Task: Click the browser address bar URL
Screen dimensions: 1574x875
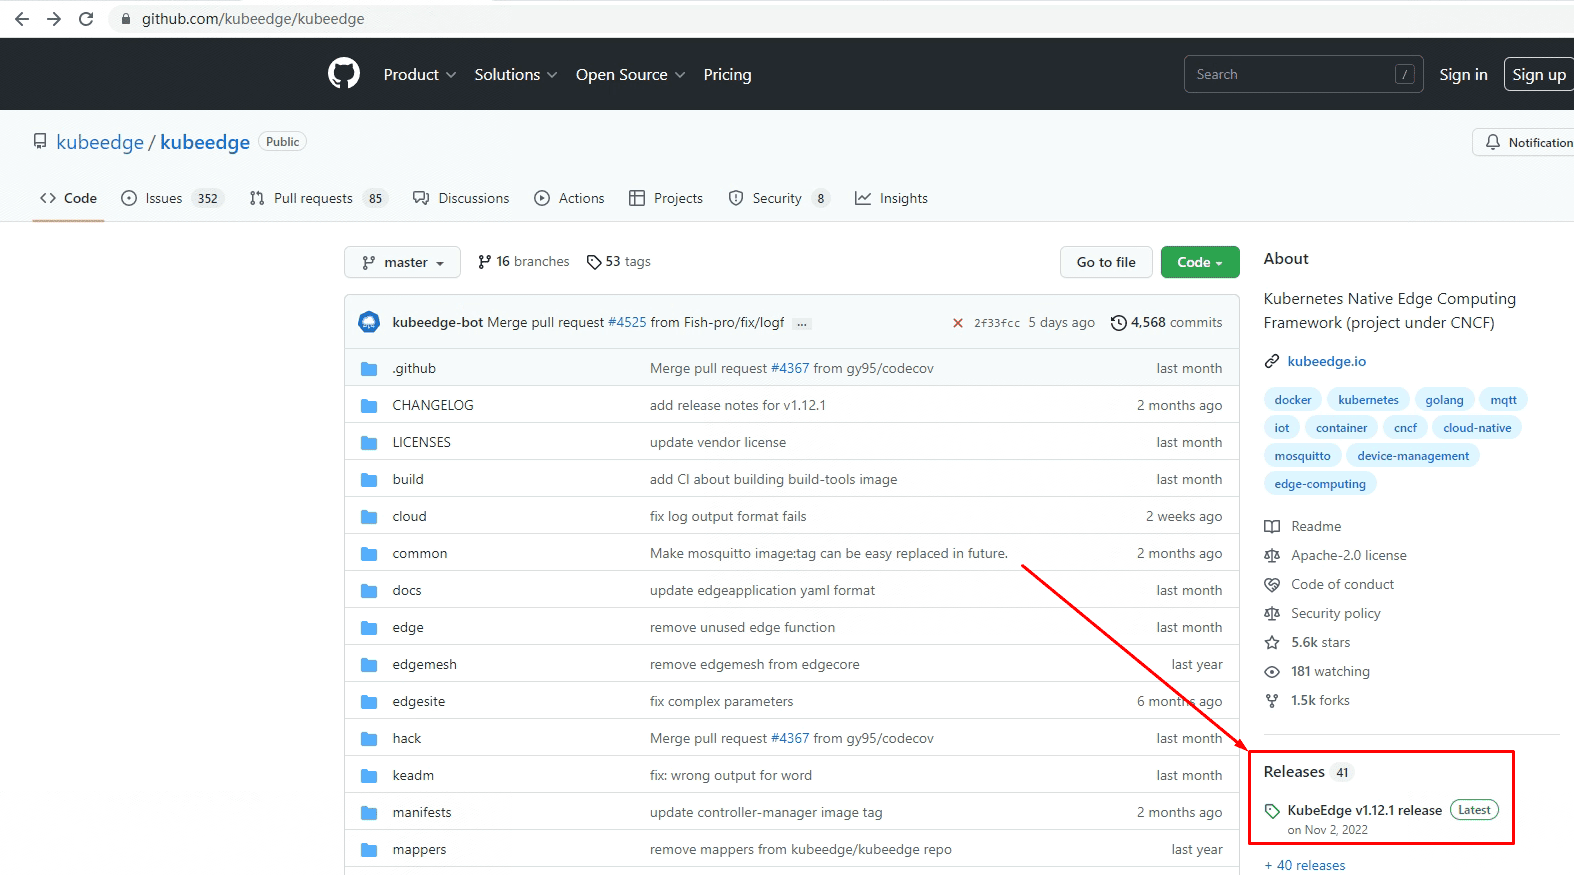Action: pos(253,19)
